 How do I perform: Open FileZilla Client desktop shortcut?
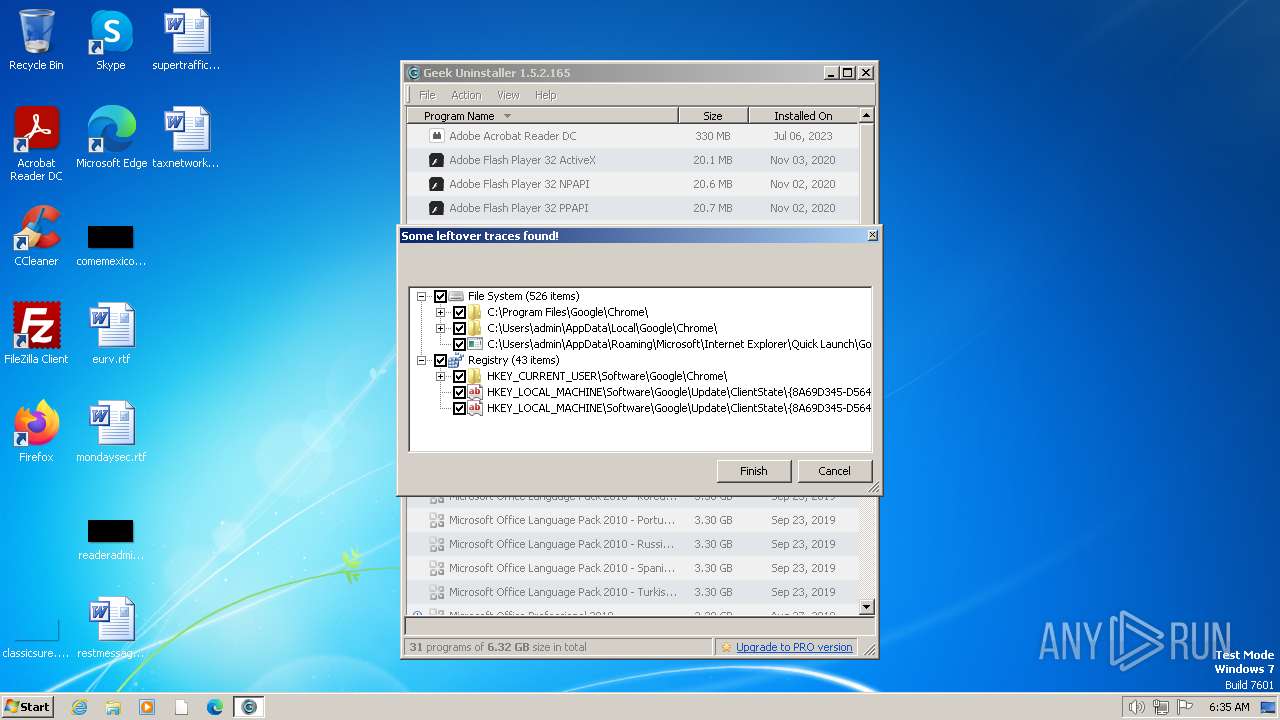point(36,334)
